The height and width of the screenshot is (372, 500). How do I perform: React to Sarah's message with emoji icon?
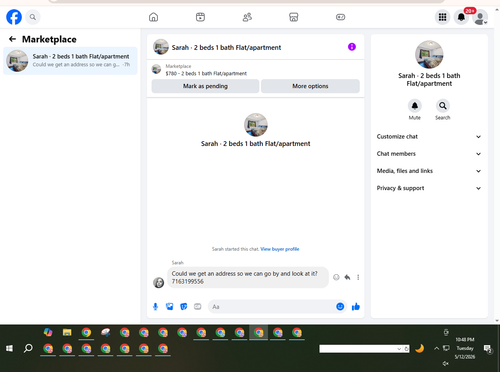[336, 277]
